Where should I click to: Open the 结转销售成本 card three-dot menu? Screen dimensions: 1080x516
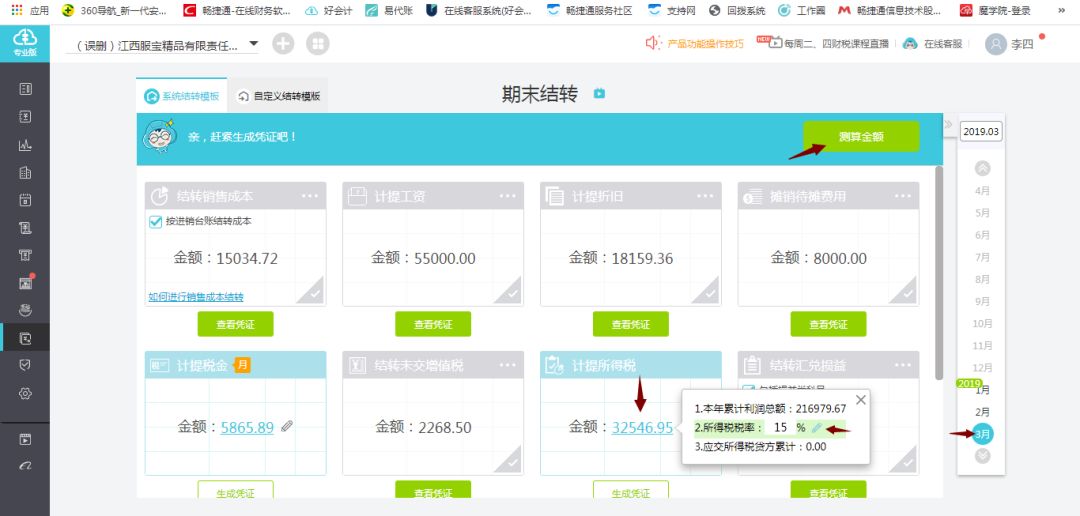coord(310,196)
